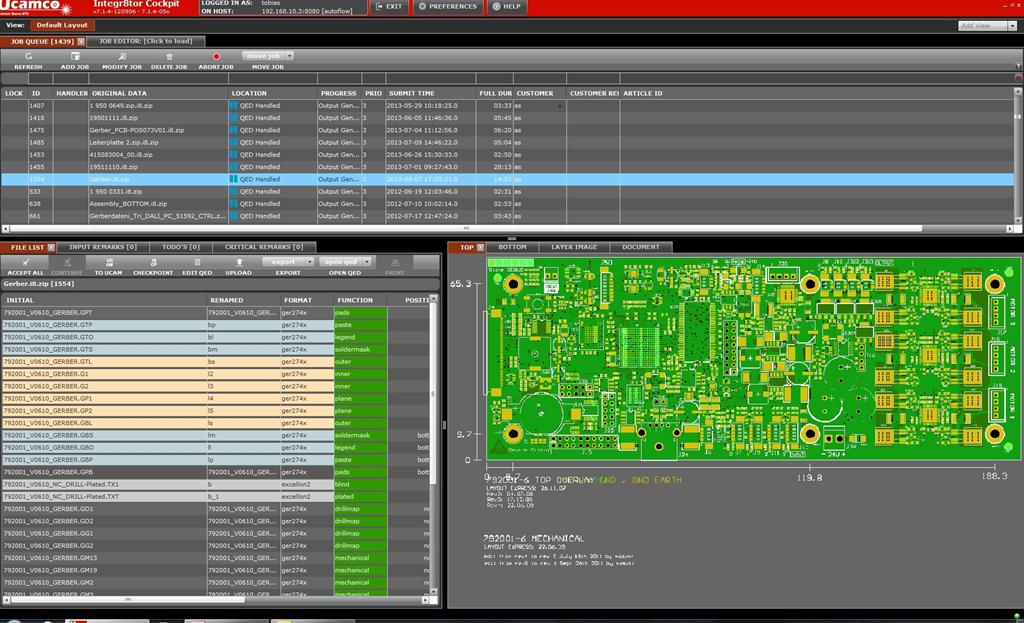Click the To UCAM icon
Viewport: 1024px width, 623px height.
point(108,262)
